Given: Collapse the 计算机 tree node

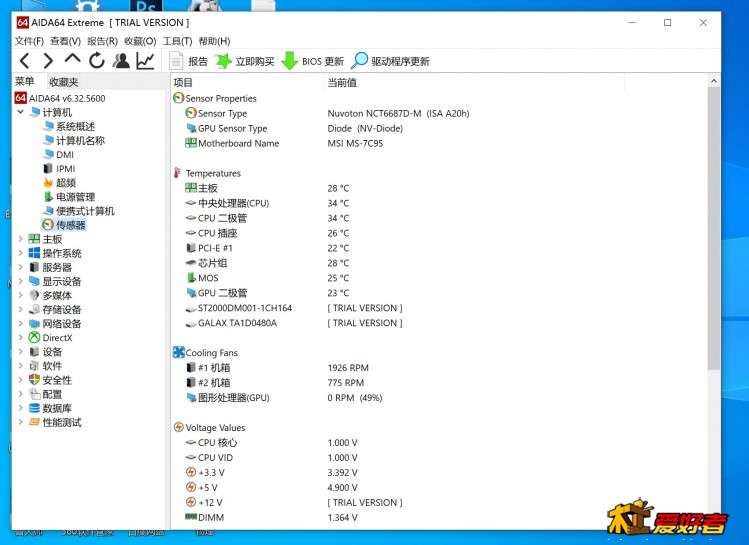Looking at the screenshot, I should (21, 112).
